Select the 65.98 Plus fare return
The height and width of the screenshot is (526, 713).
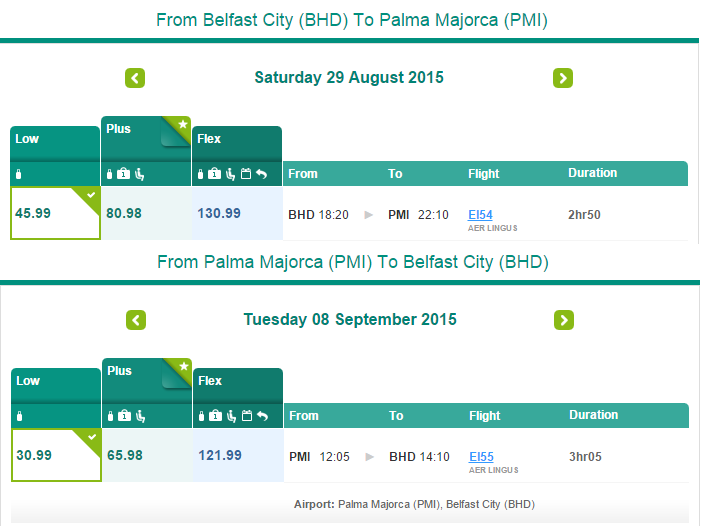pos(147,455)
